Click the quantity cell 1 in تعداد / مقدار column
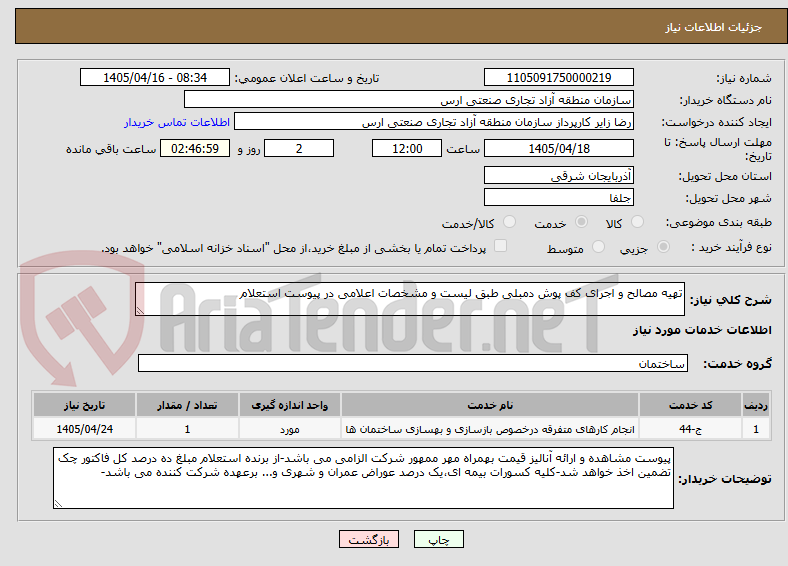Screen dimensions: 788x566 187,429
